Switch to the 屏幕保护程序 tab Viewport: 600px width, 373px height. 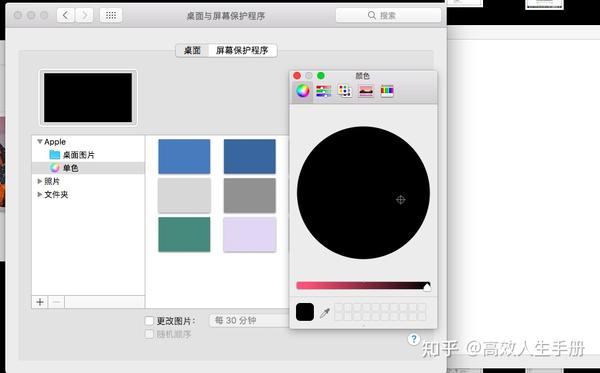242,50
